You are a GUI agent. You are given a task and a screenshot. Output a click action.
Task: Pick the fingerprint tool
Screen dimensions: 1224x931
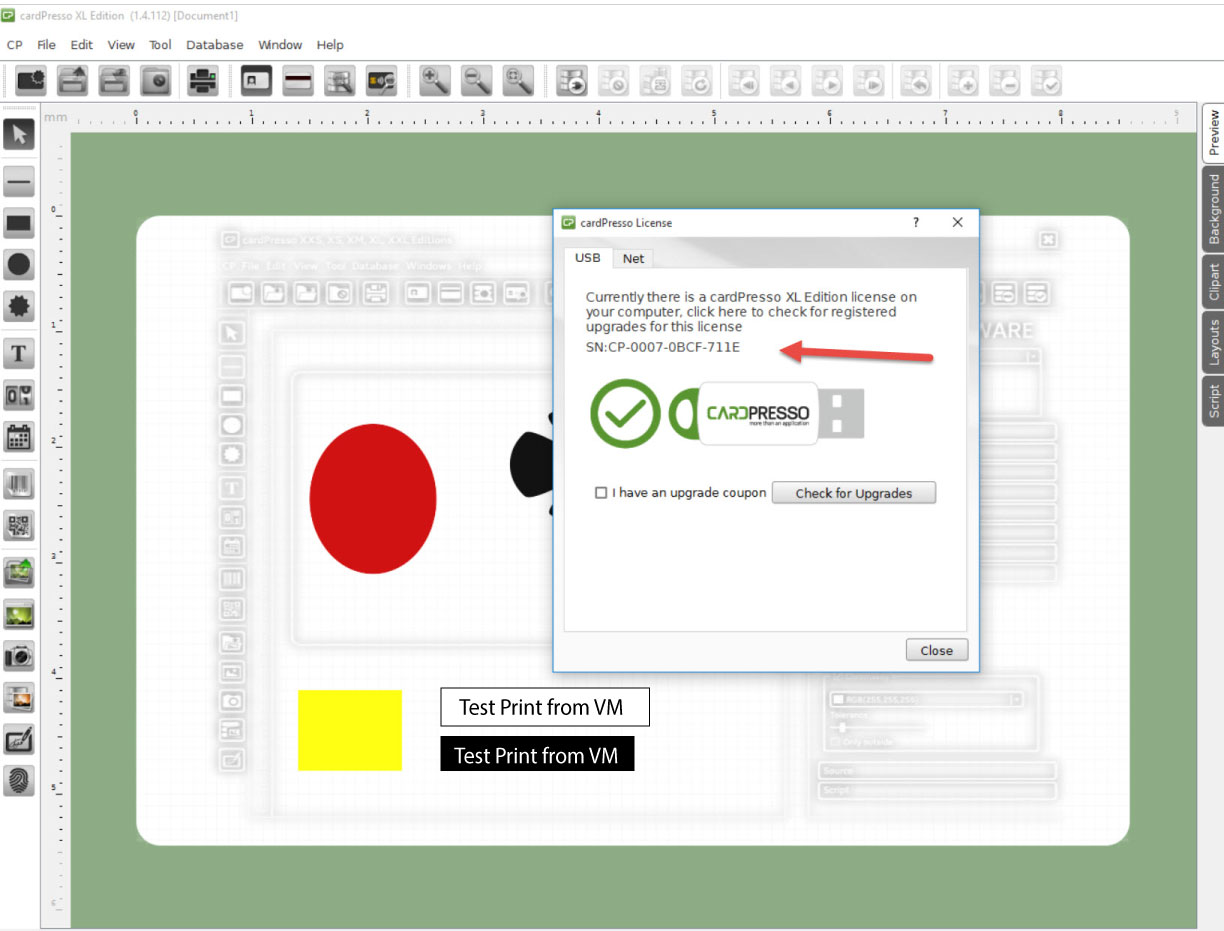[19, 780]
